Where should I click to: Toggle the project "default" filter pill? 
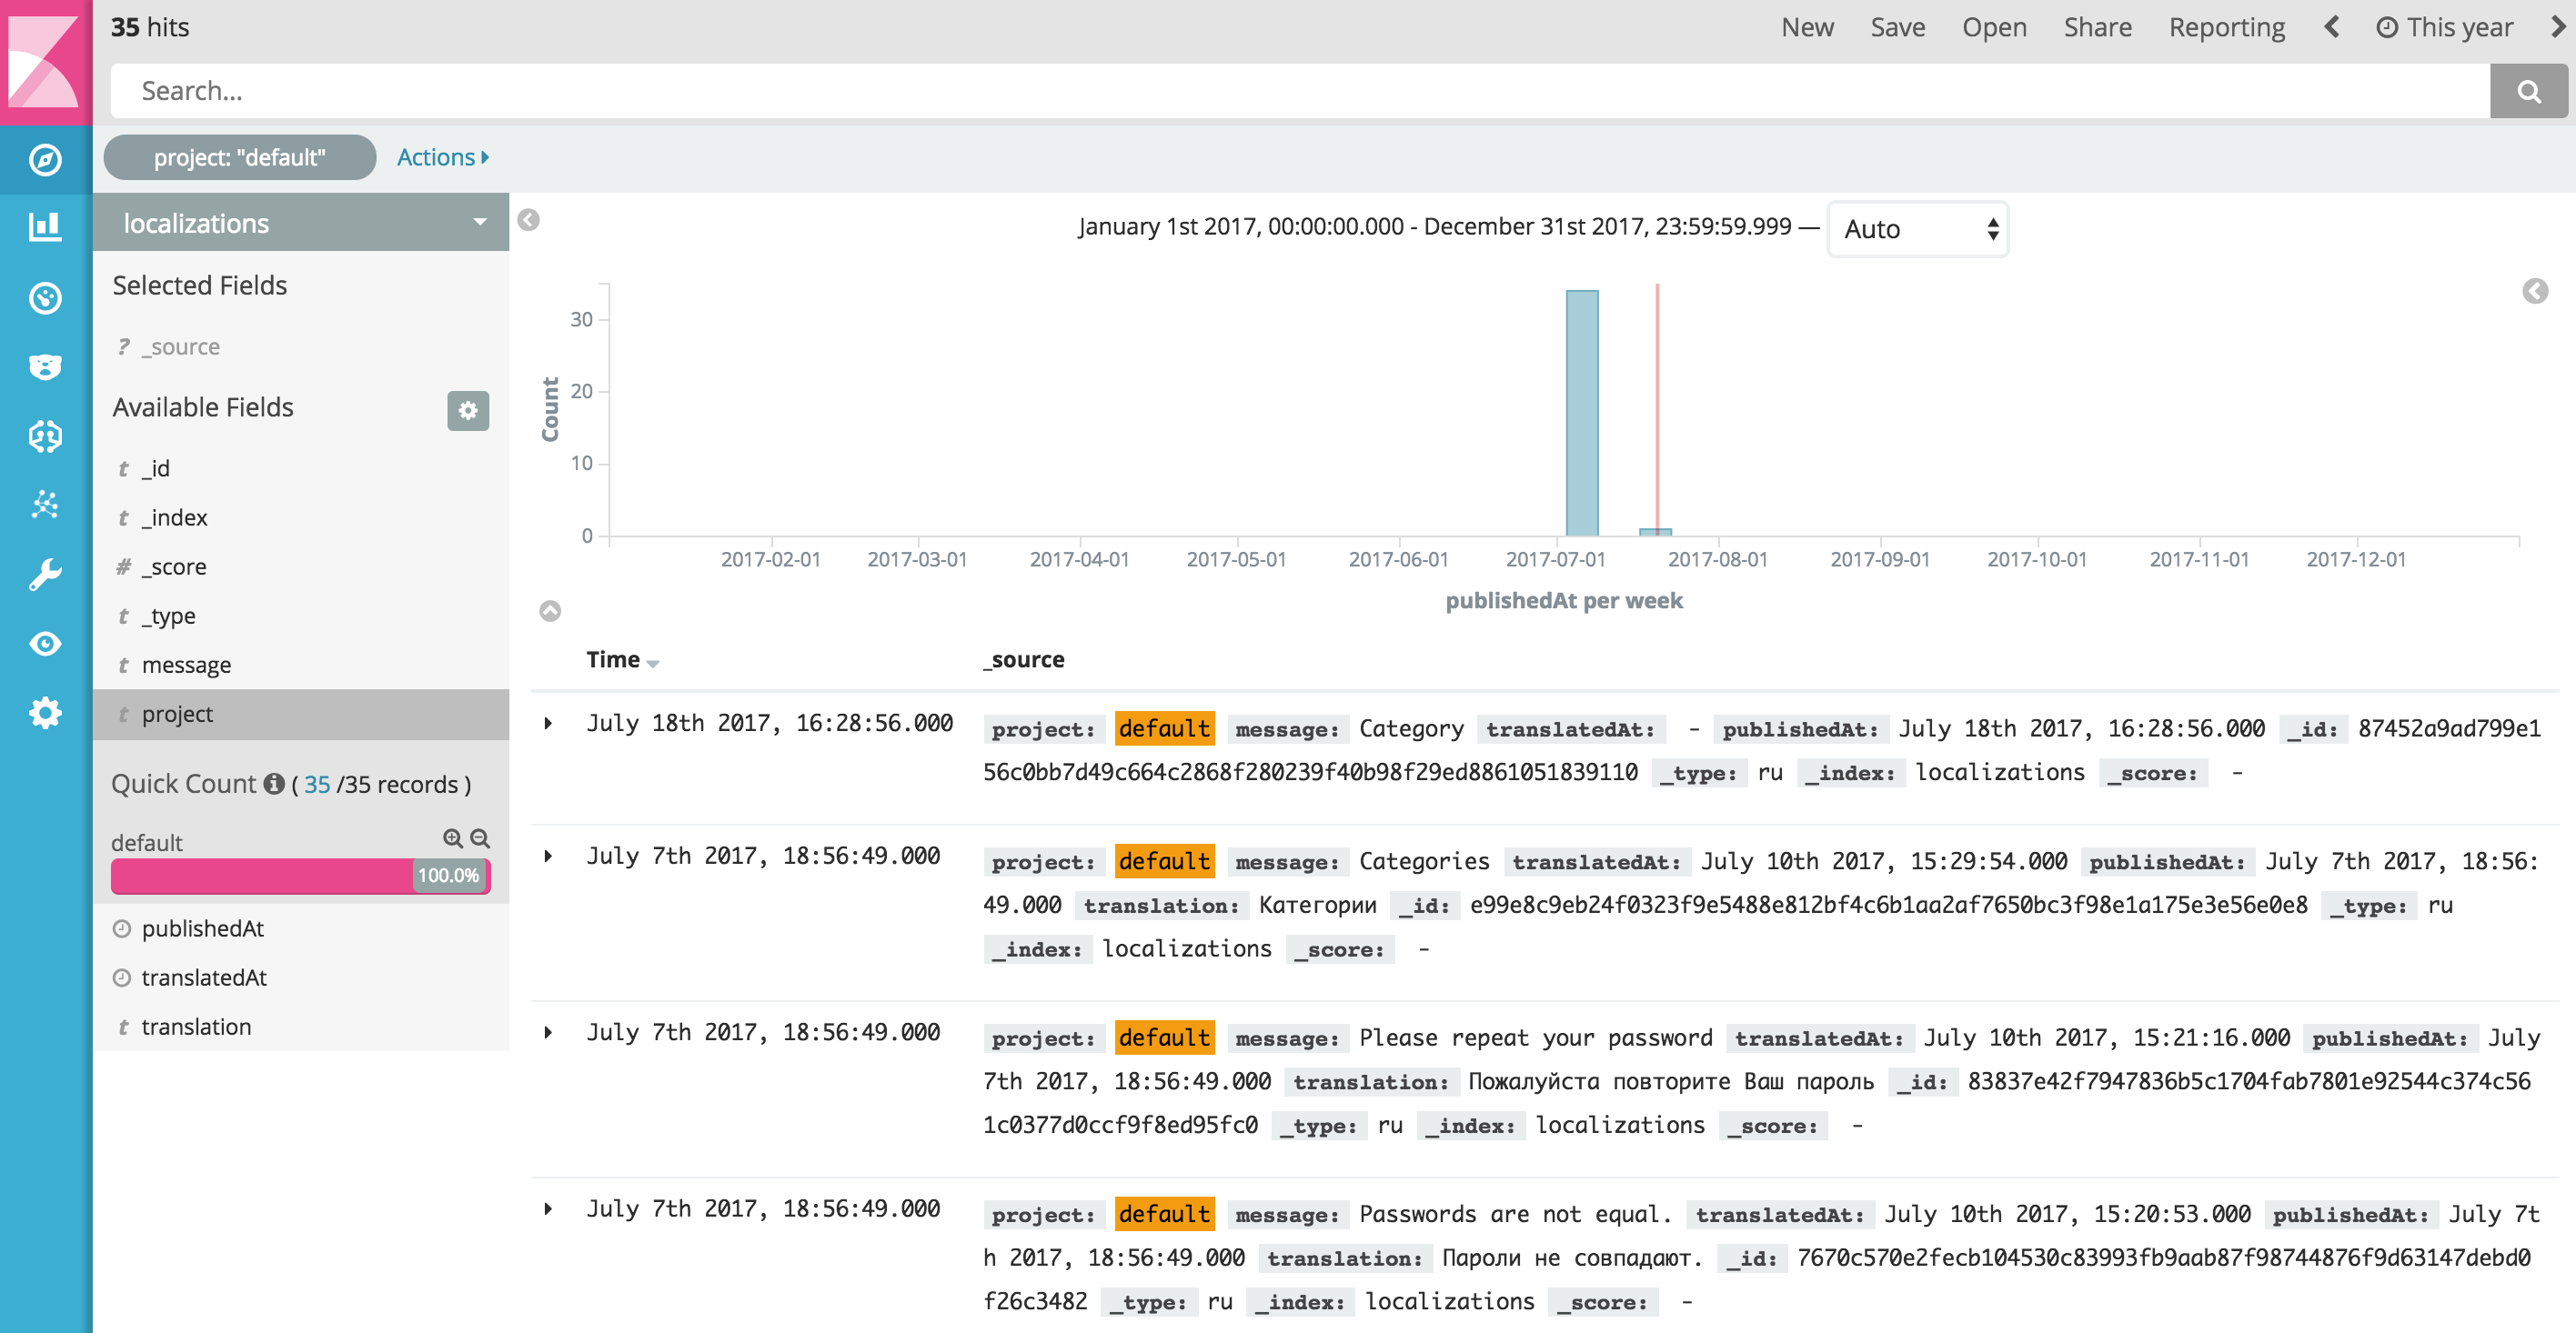(240, 157)
